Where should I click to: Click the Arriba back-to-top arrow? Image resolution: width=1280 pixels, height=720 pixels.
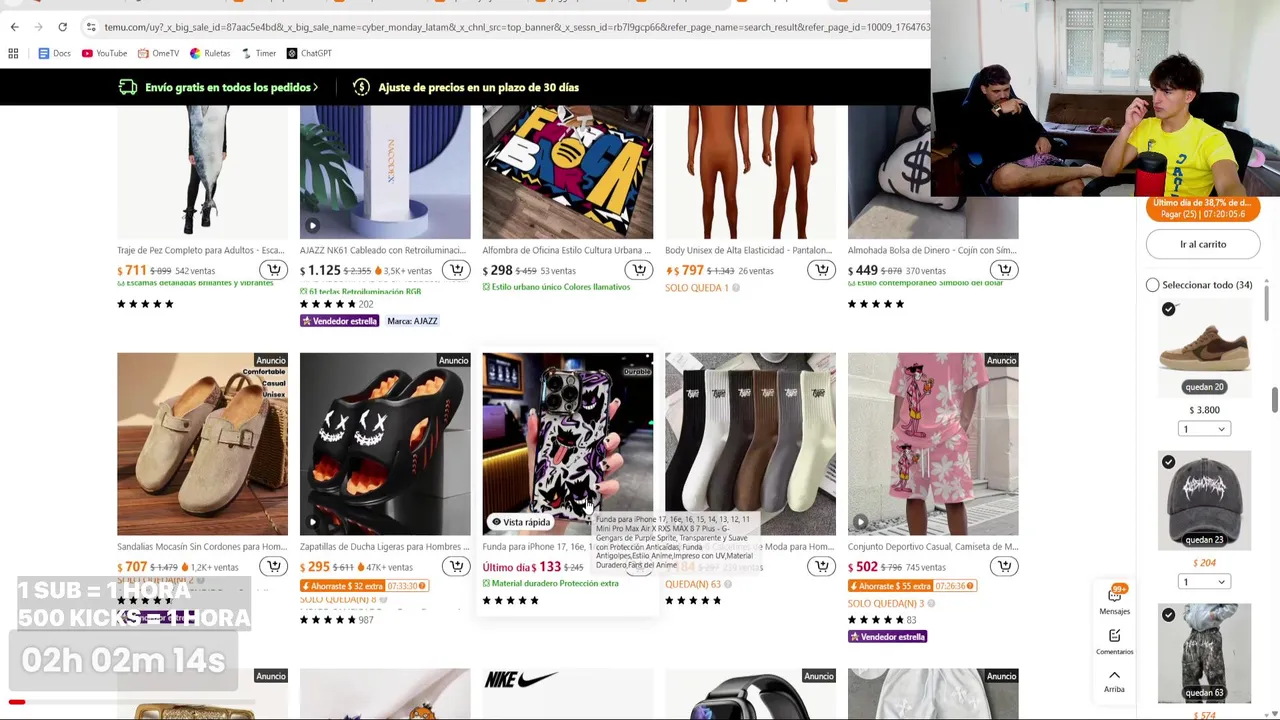pyautogui.click(x=1114, y=681)
